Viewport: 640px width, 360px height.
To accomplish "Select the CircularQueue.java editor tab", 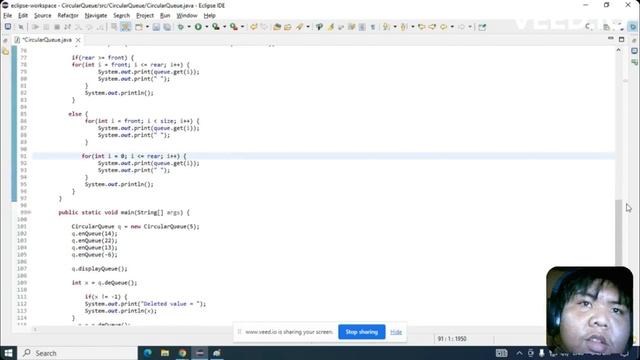I will pyautogui.click(x=47, y=40).
